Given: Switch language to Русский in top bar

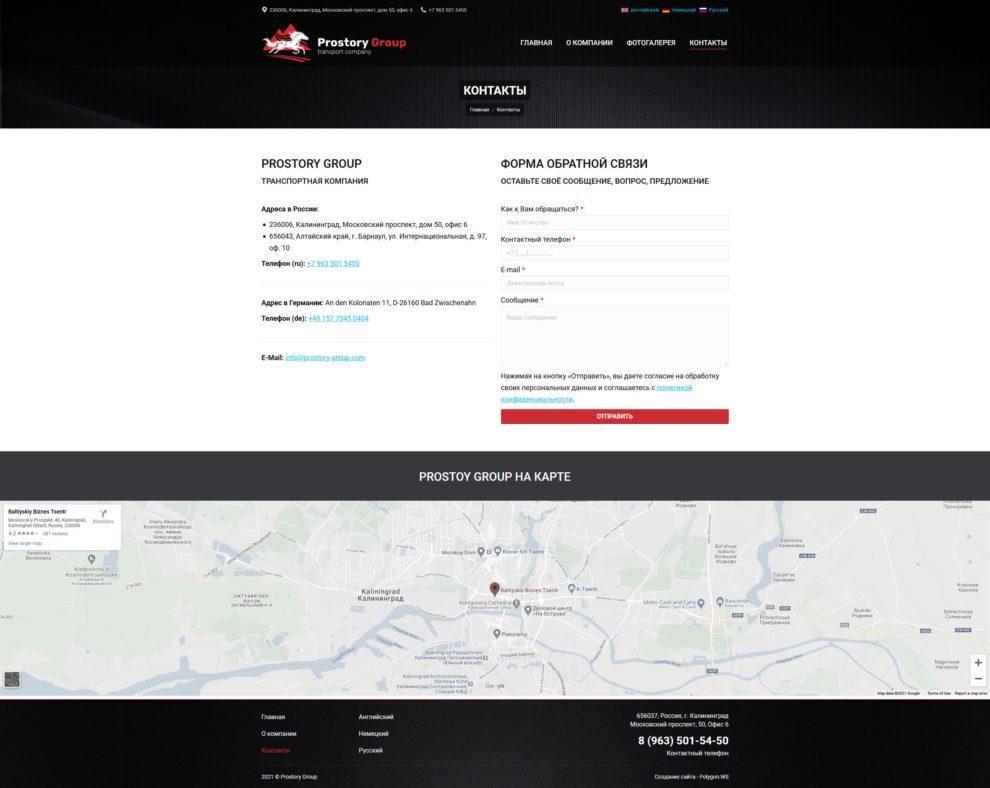Looking at the screenshot, I should (718, 10).
